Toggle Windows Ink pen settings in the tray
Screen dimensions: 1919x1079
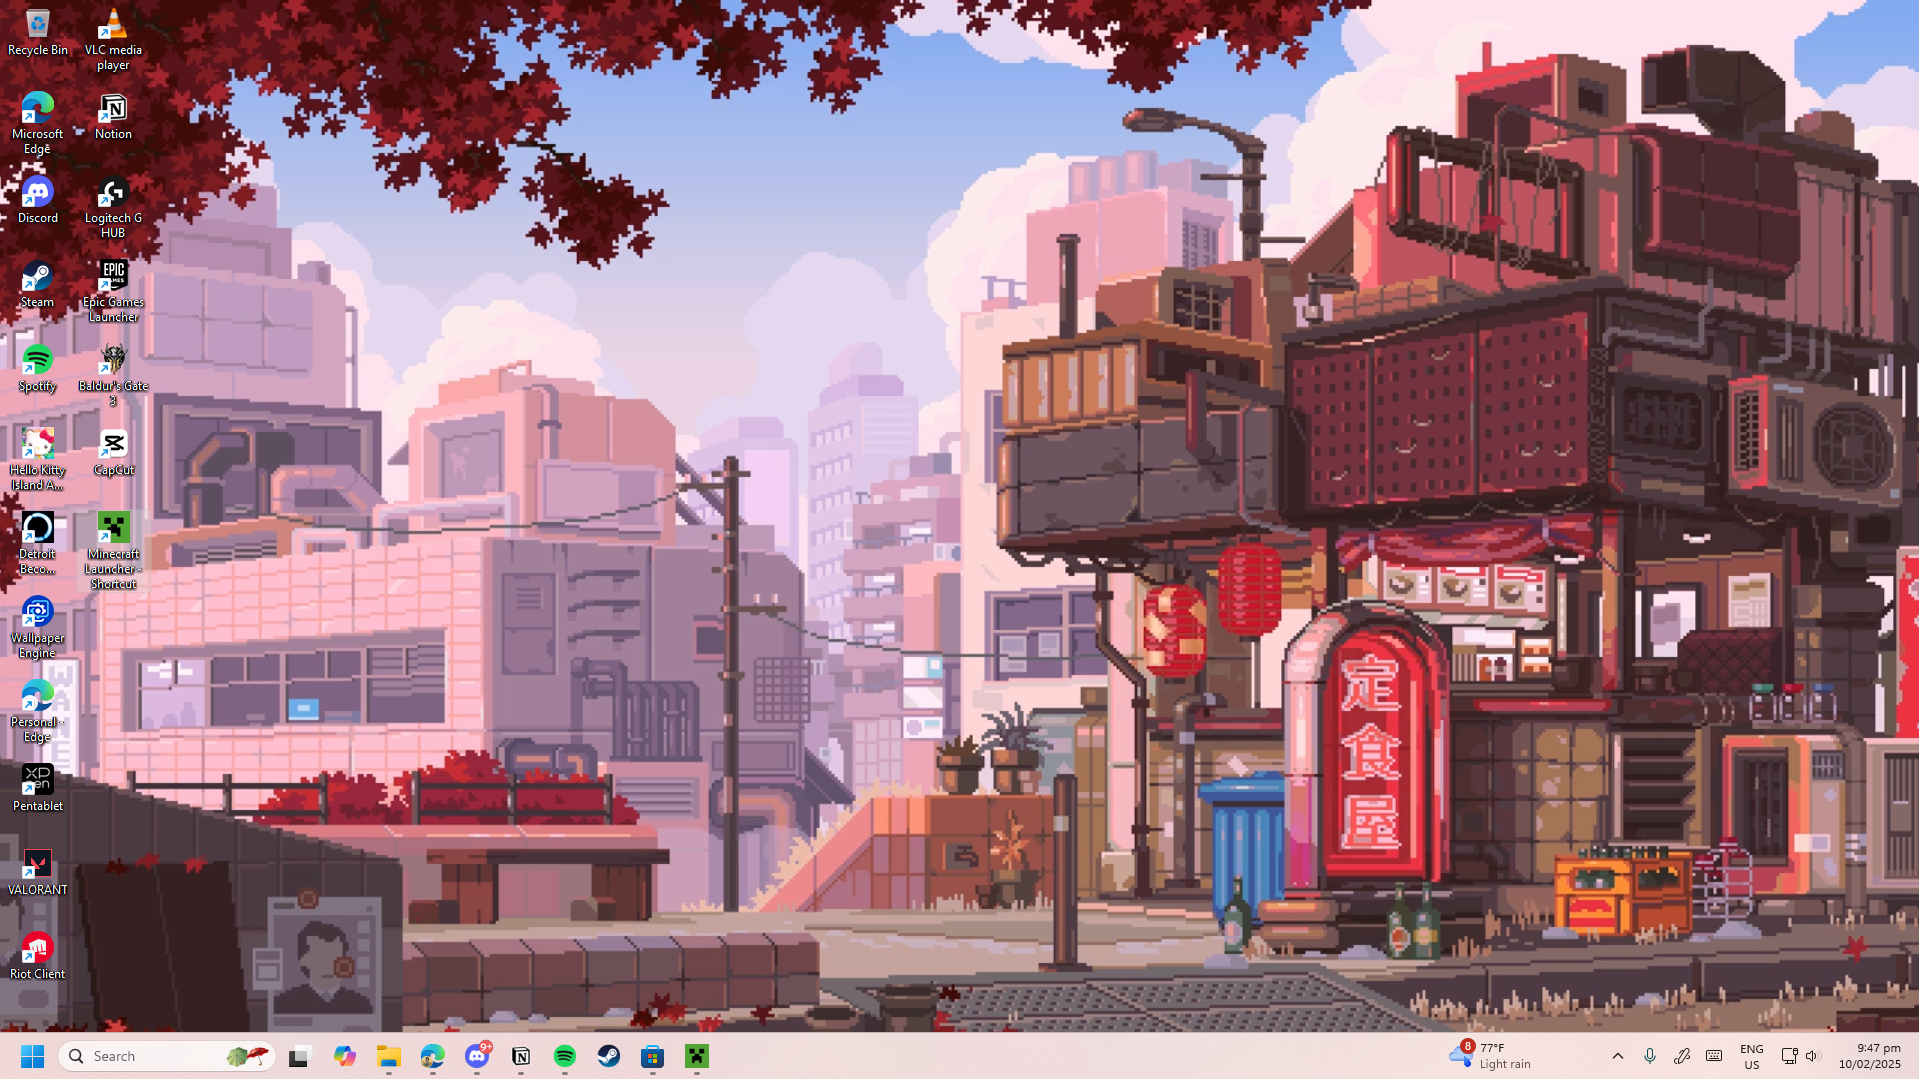[1683, 1056]
